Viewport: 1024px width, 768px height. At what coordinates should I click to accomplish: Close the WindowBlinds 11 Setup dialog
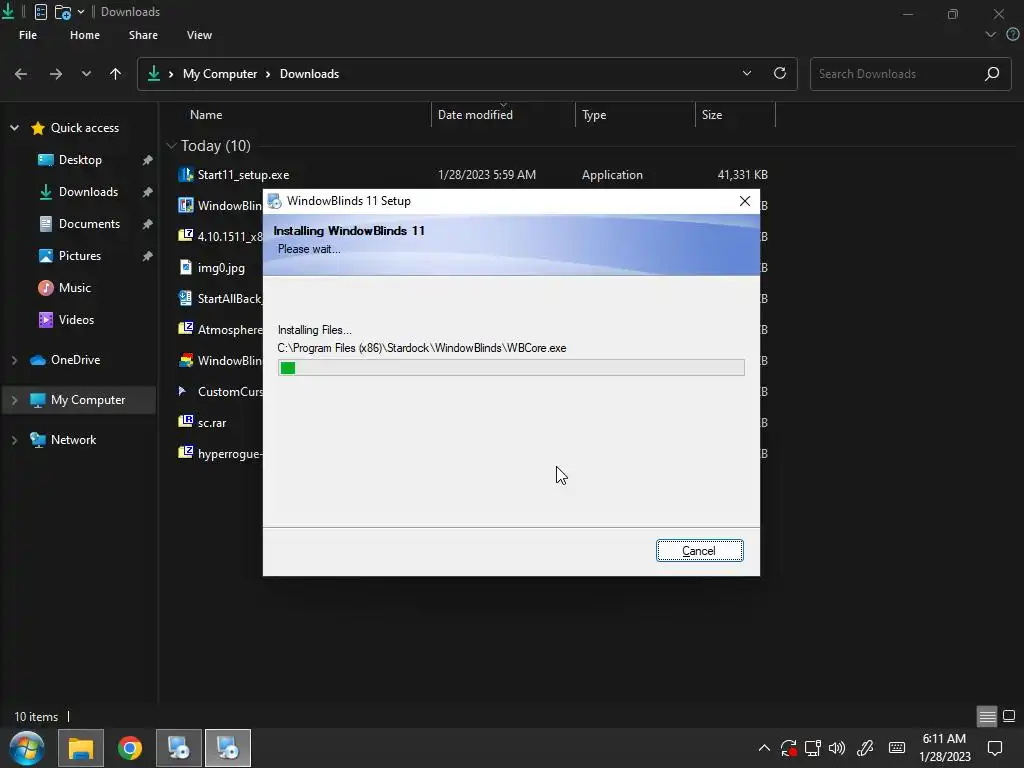click(x=744, y=201)
